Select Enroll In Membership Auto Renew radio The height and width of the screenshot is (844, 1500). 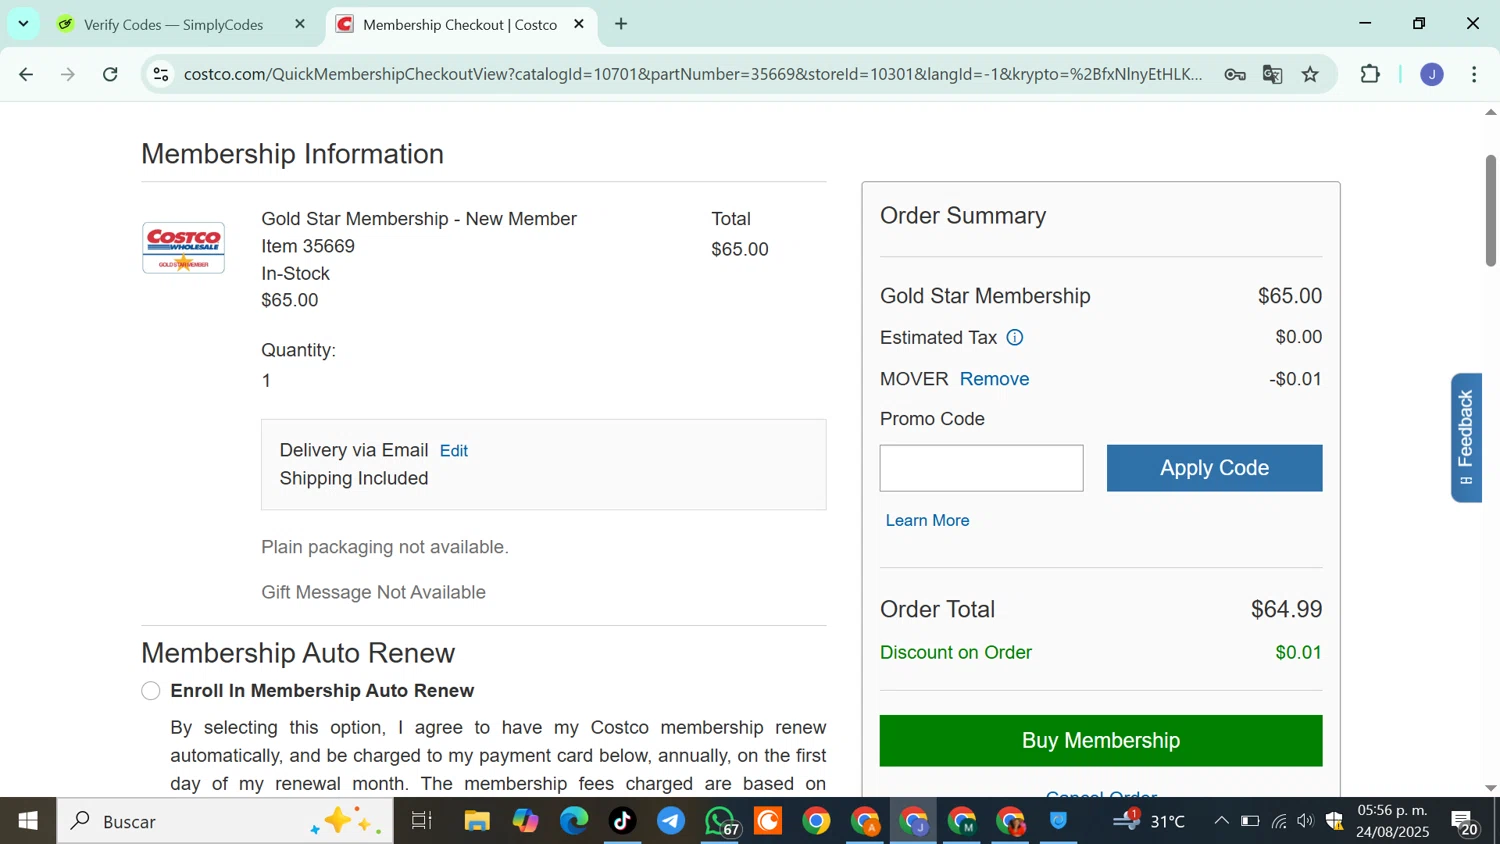[x=151, y=691]
